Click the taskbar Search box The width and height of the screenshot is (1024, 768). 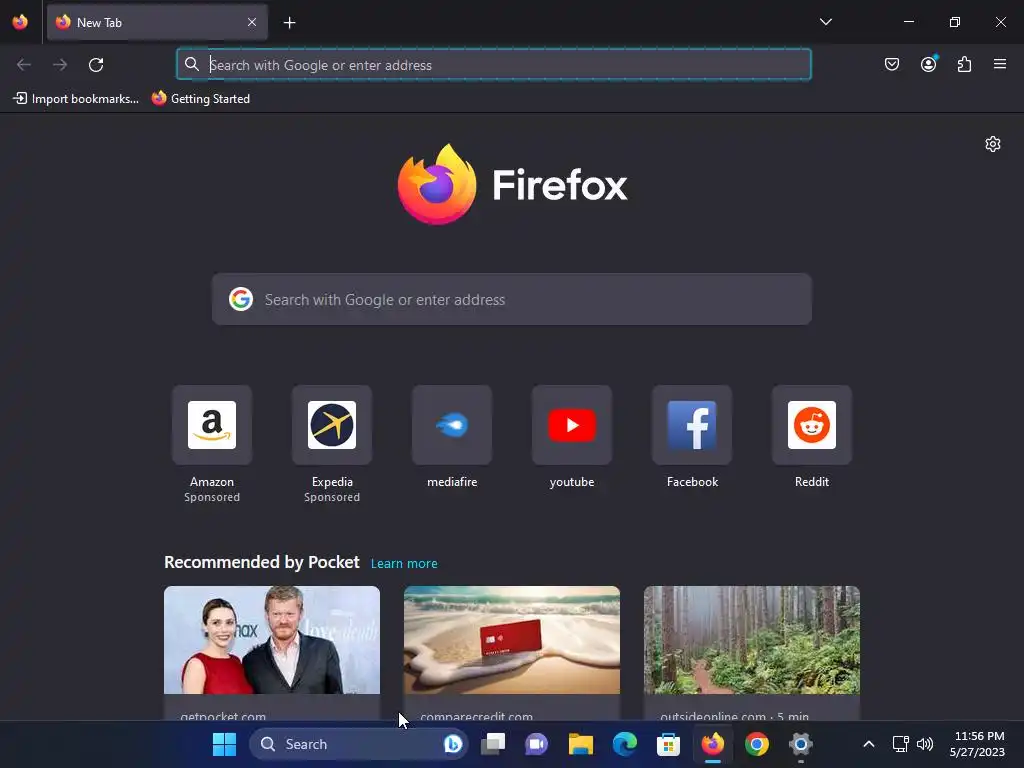(x=358, y=744)
